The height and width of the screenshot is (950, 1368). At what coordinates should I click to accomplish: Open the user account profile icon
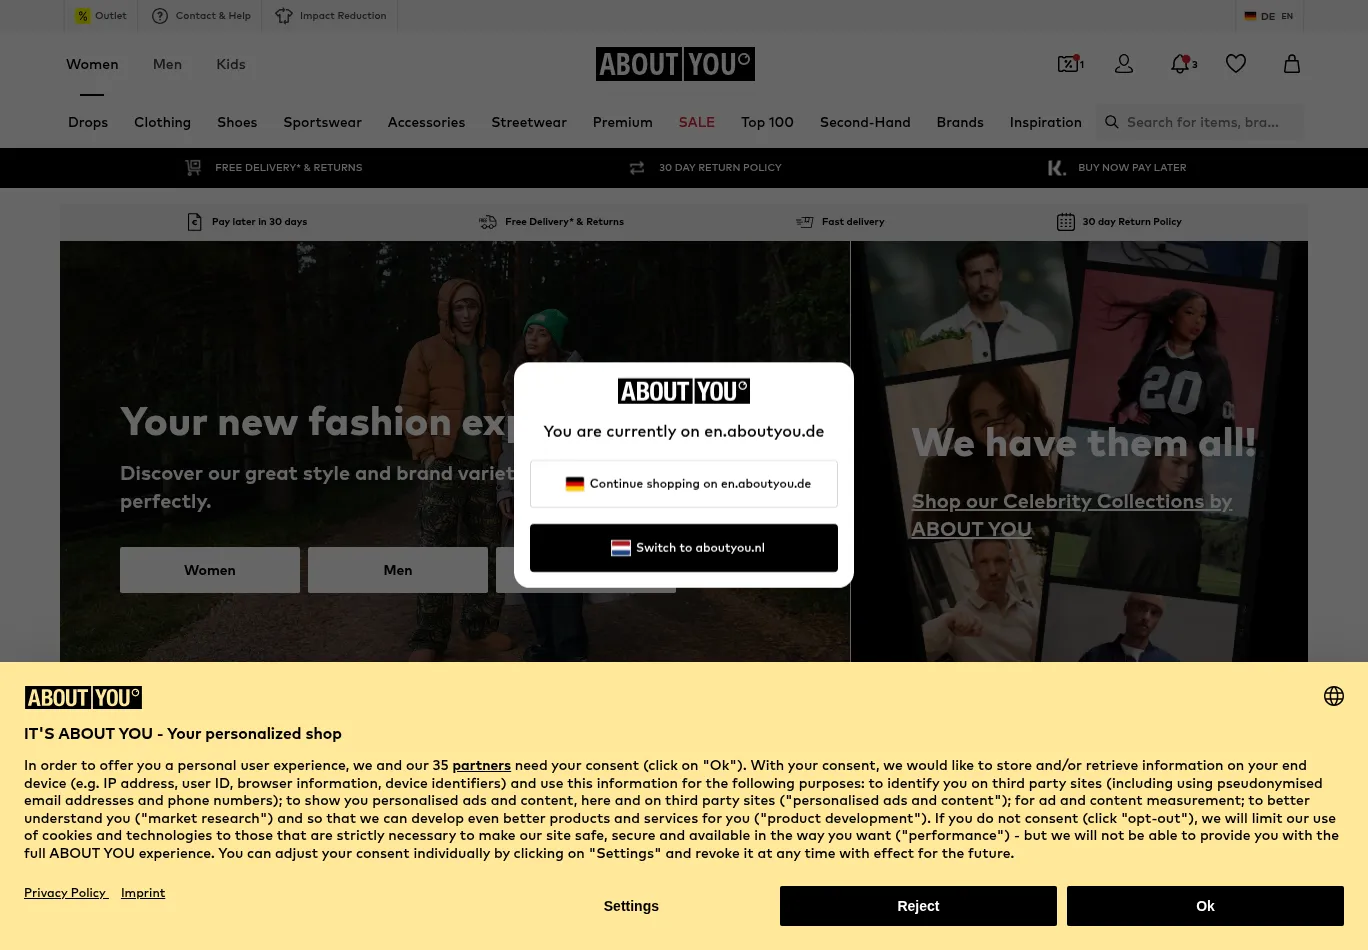pyautogui.click(x=1124, y=64)
